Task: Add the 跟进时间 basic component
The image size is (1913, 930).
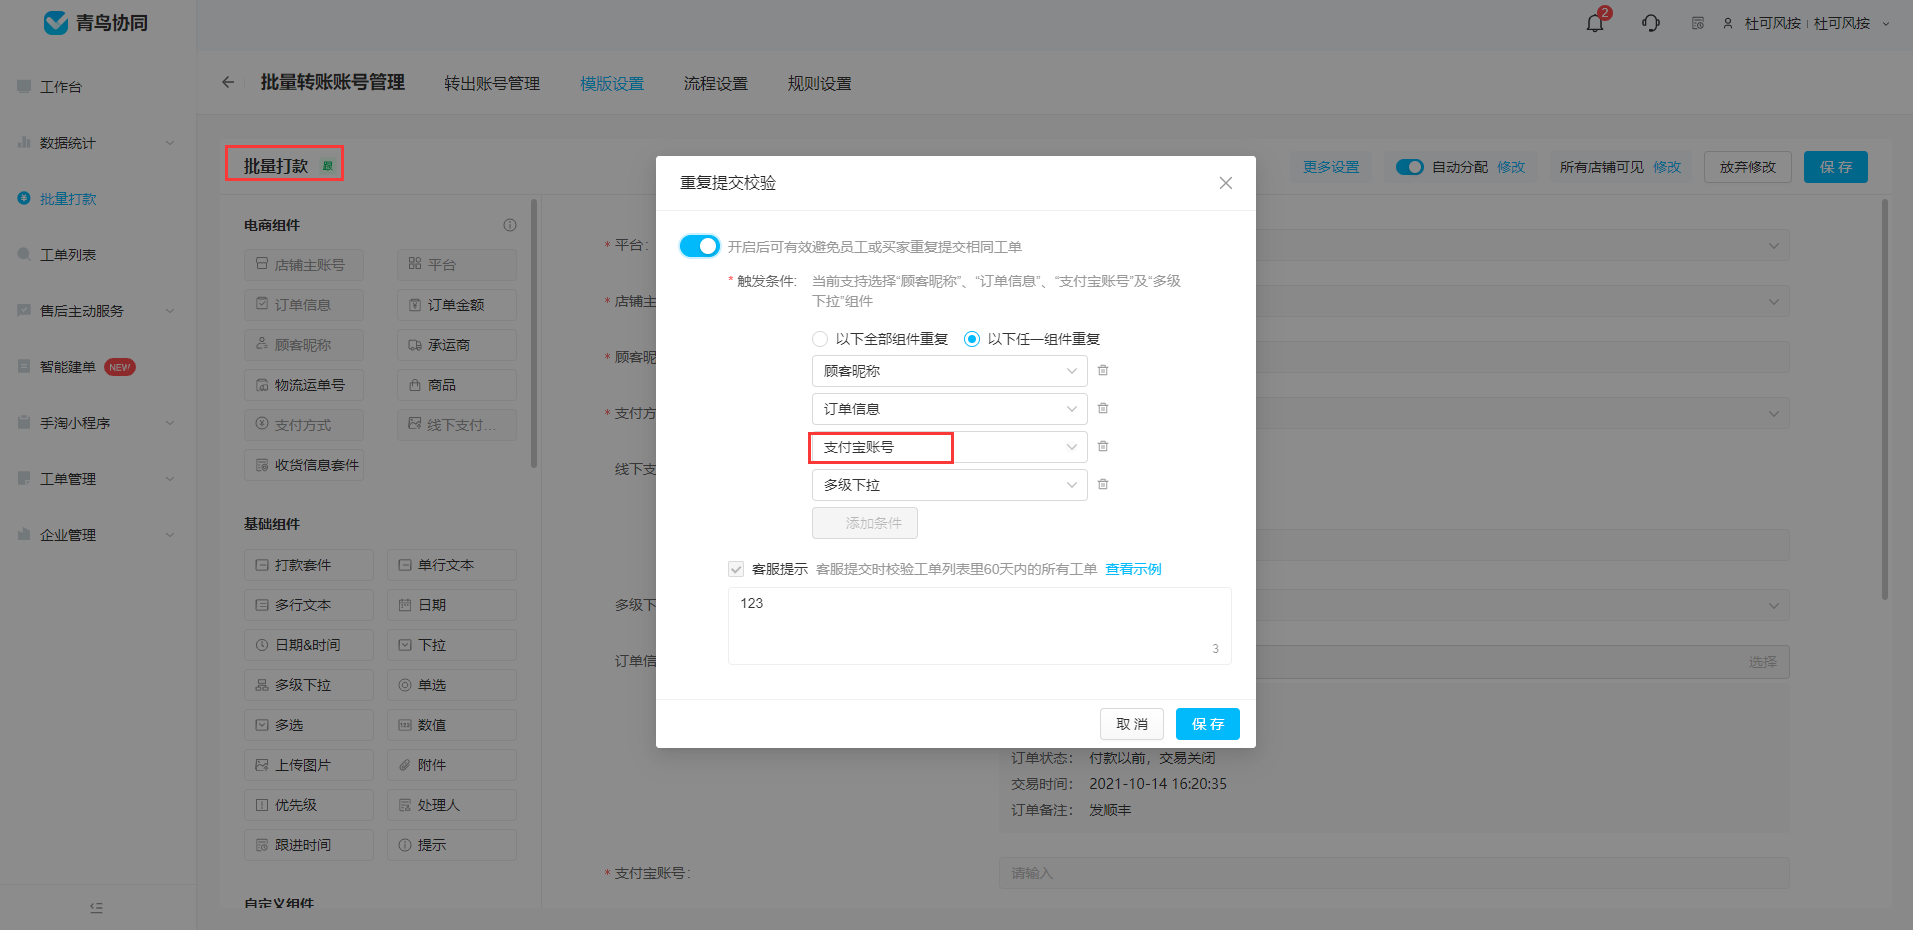Action: (x=309, y=845)
